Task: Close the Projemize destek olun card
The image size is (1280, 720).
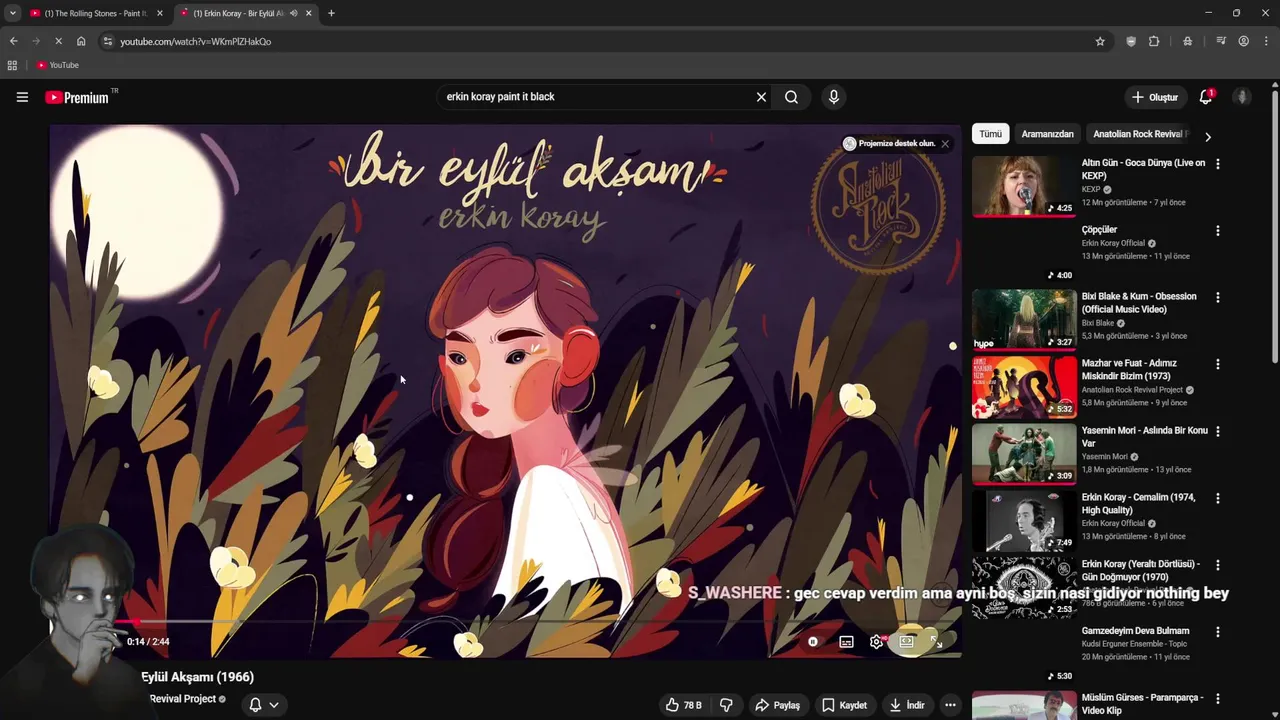Action: [x=945, y=144]
